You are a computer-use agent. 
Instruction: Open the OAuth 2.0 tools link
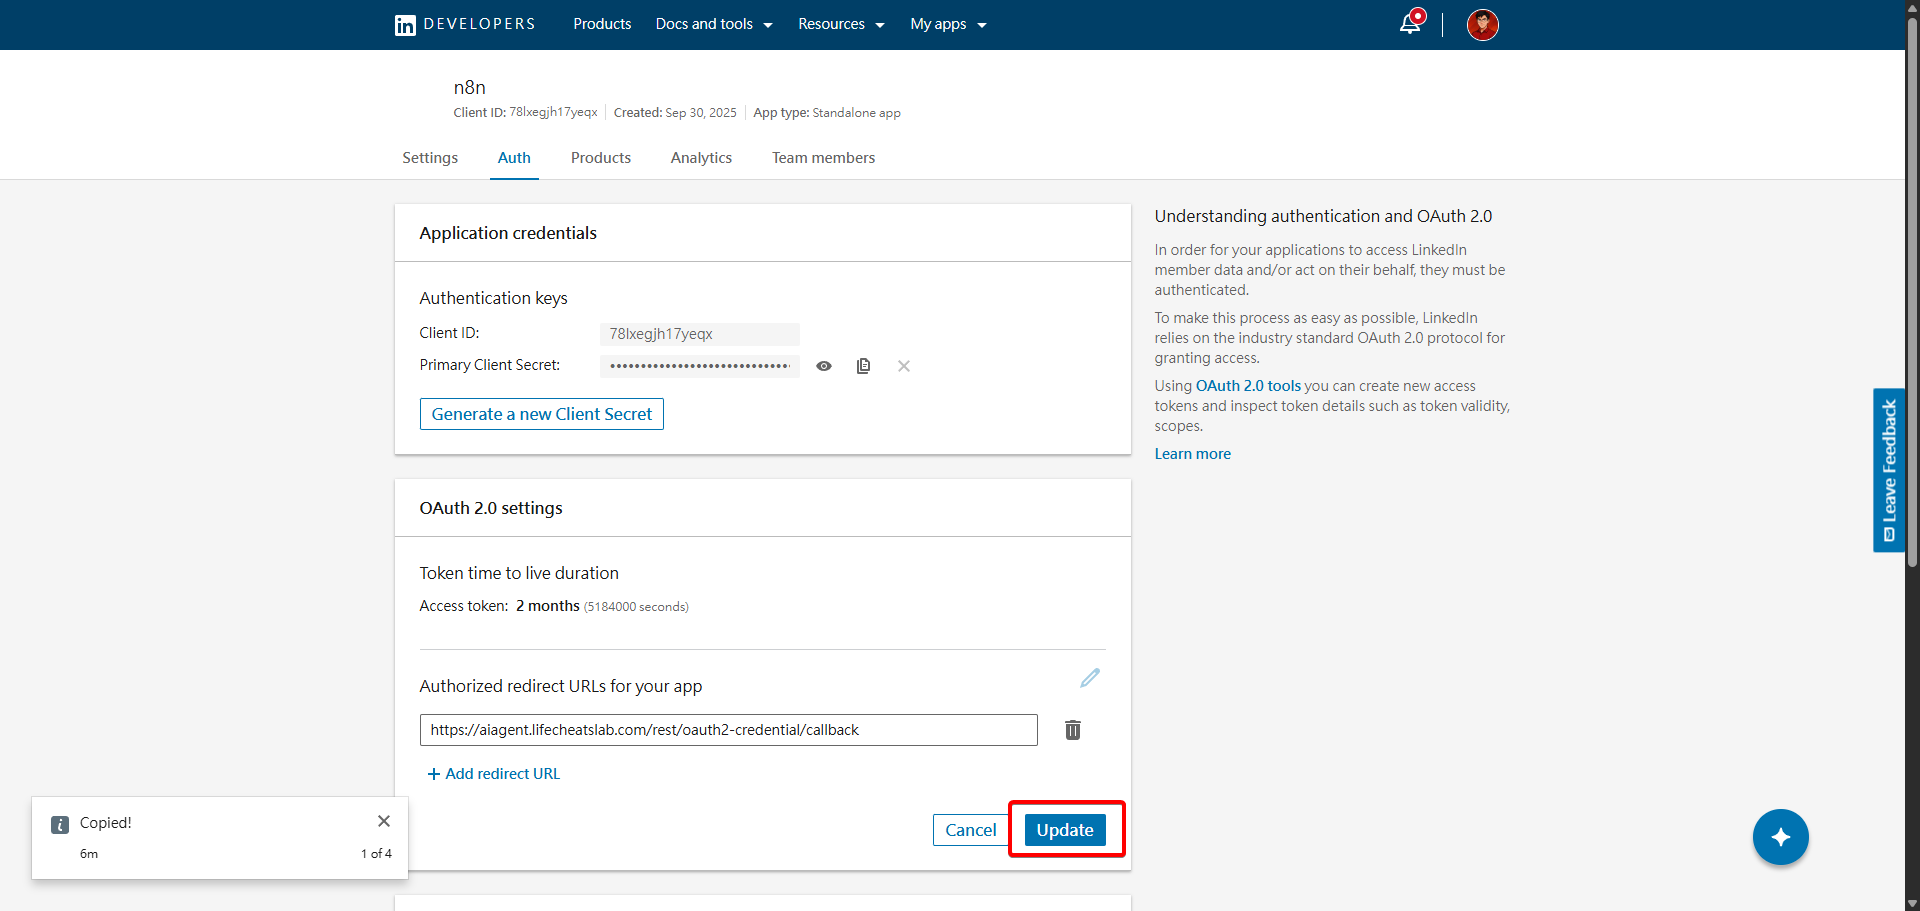pos(1247,385)
